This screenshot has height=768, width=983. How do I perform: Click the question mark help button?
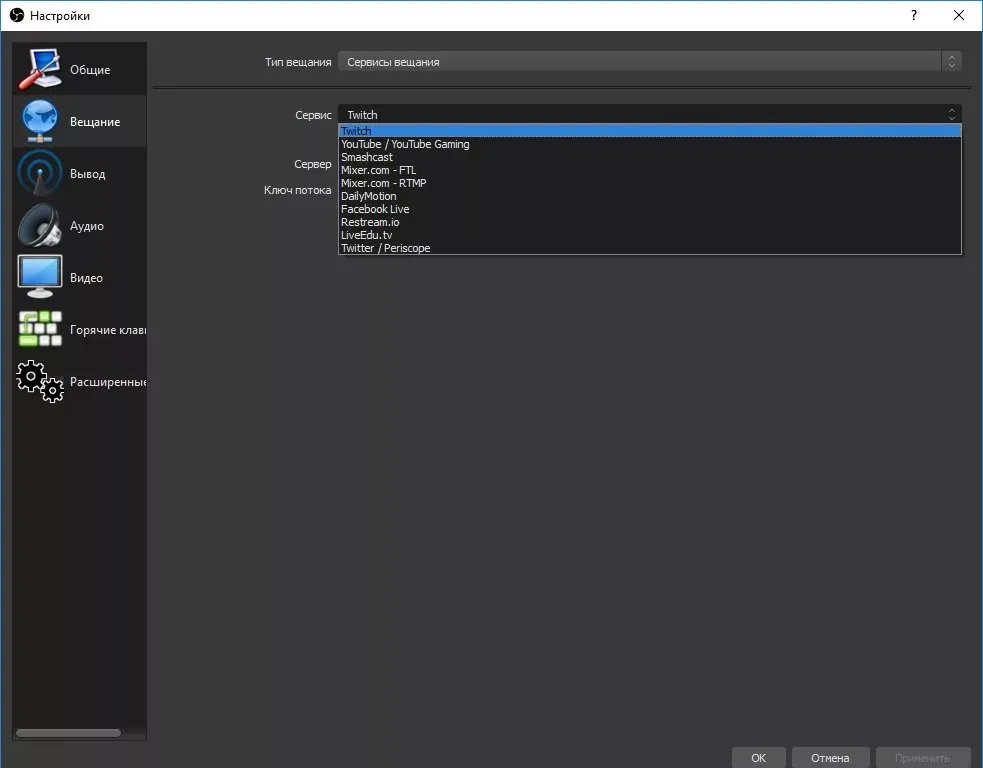pyautogui.click(x=914, y=15)
